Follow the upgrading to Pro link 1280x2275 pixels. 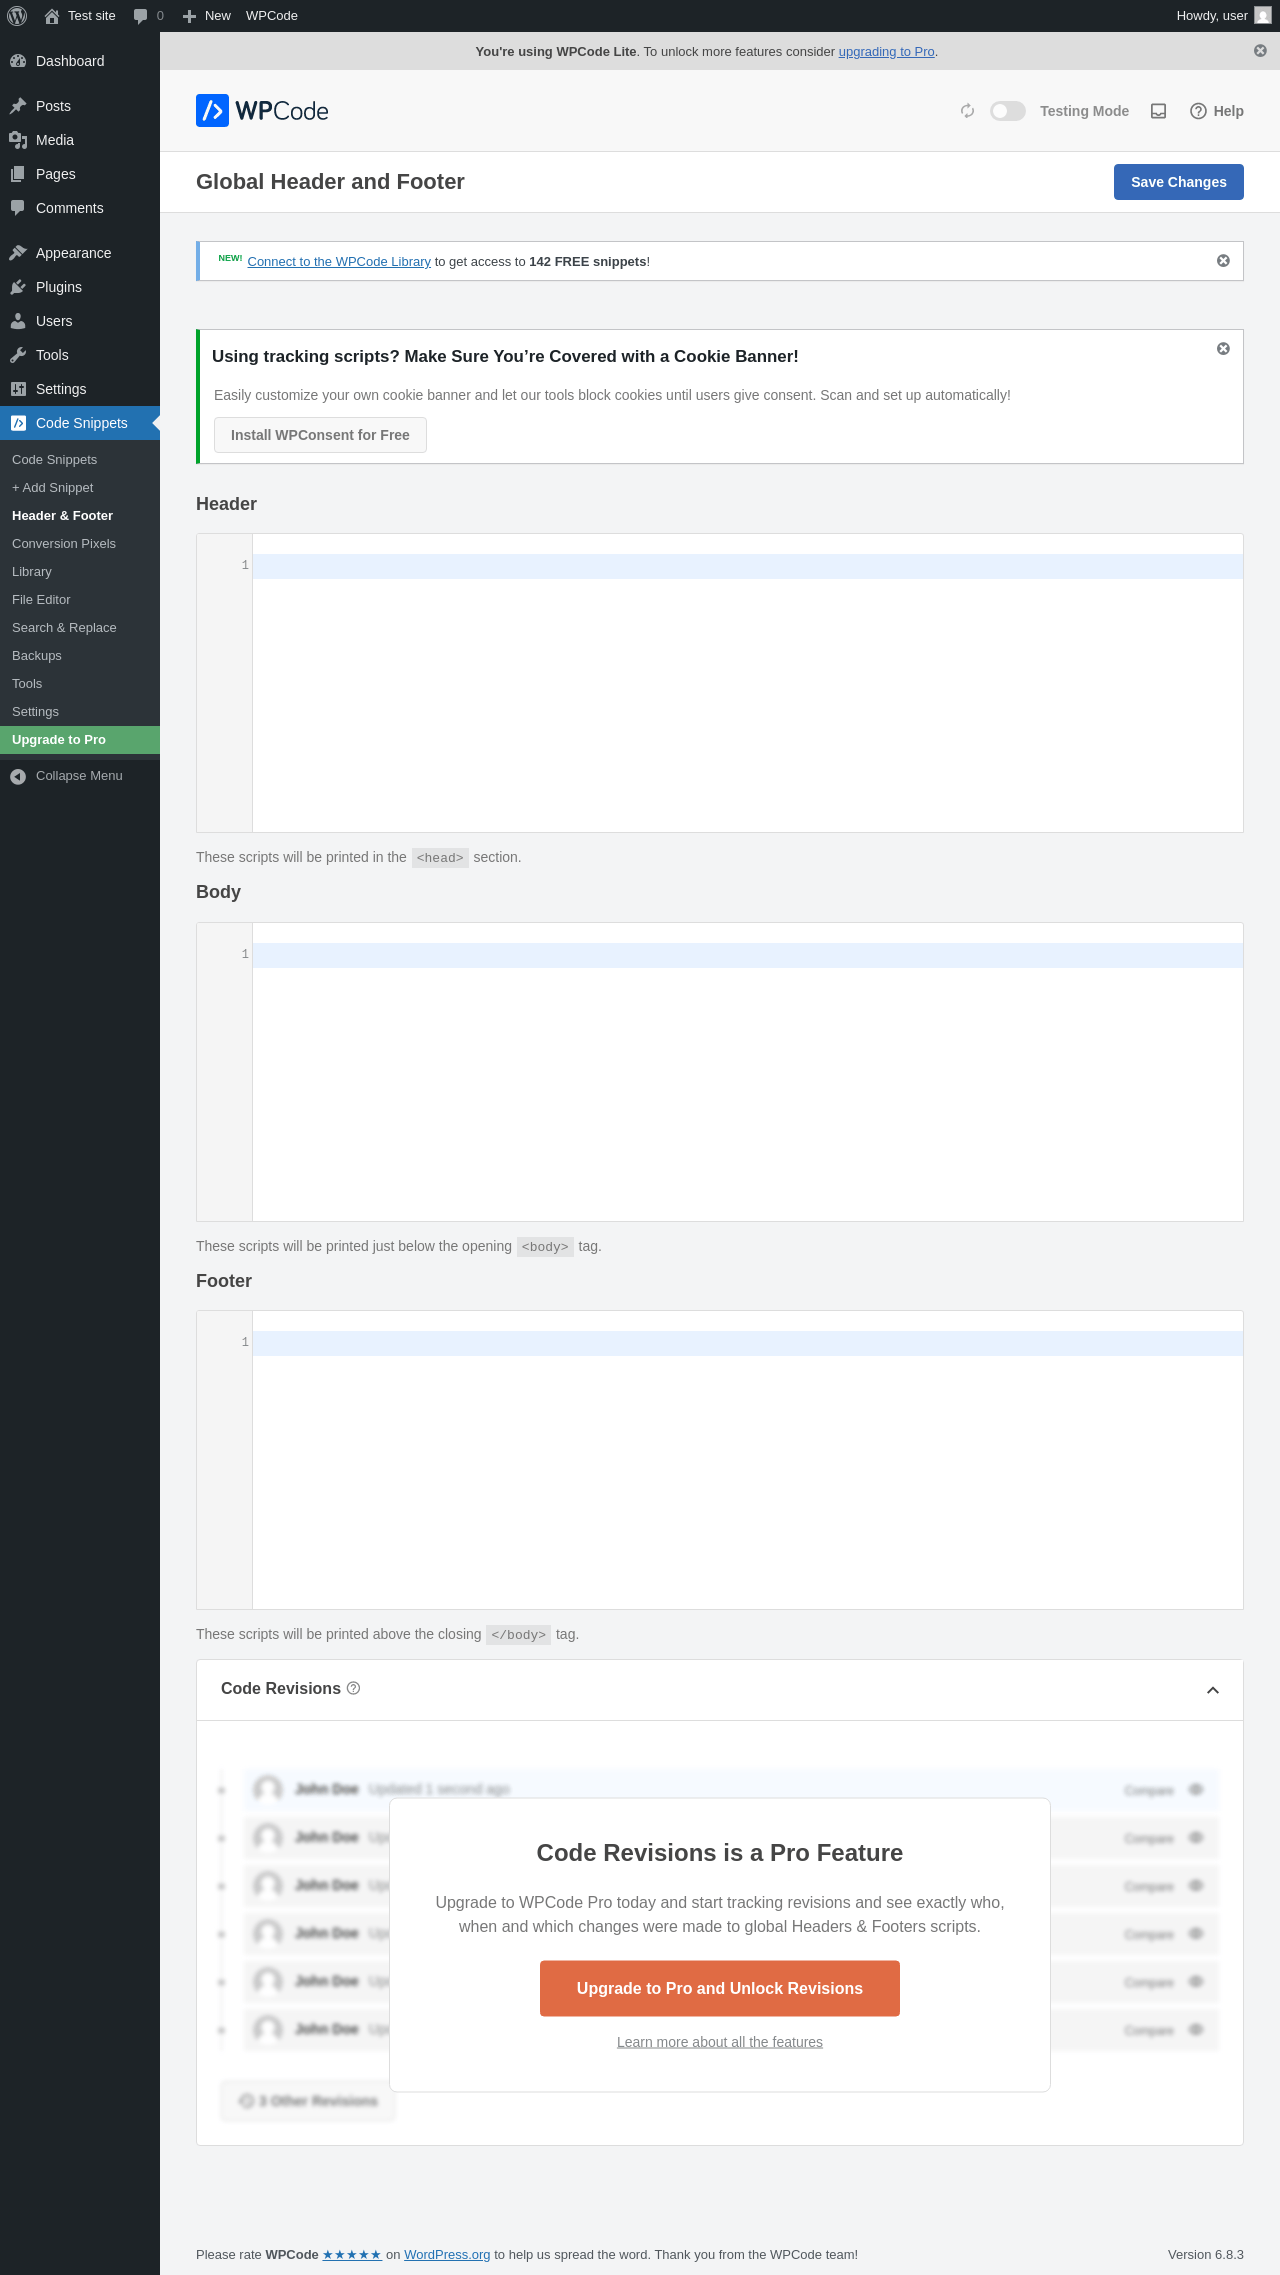point(886,52)
